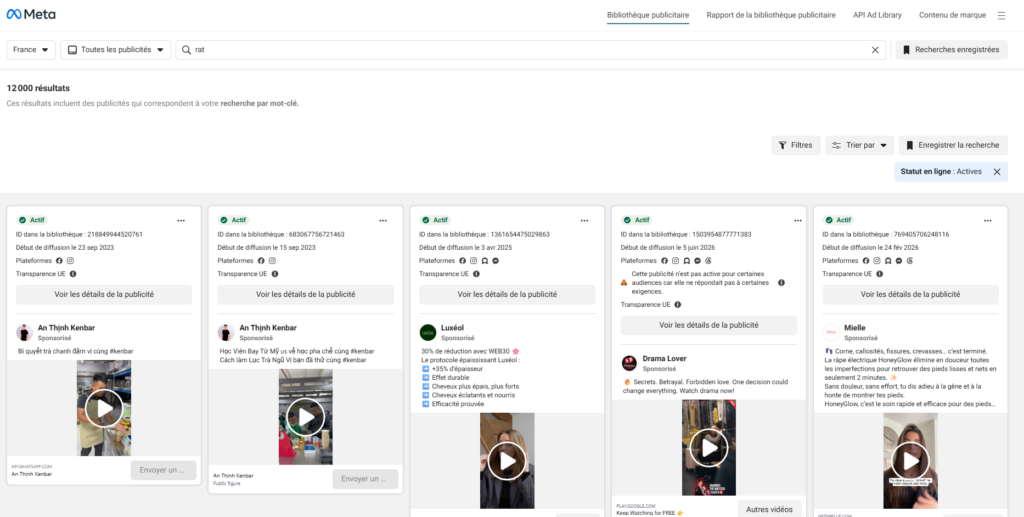Click Transparence UE info icon on Drama Lover card

(x=678, y=305)
